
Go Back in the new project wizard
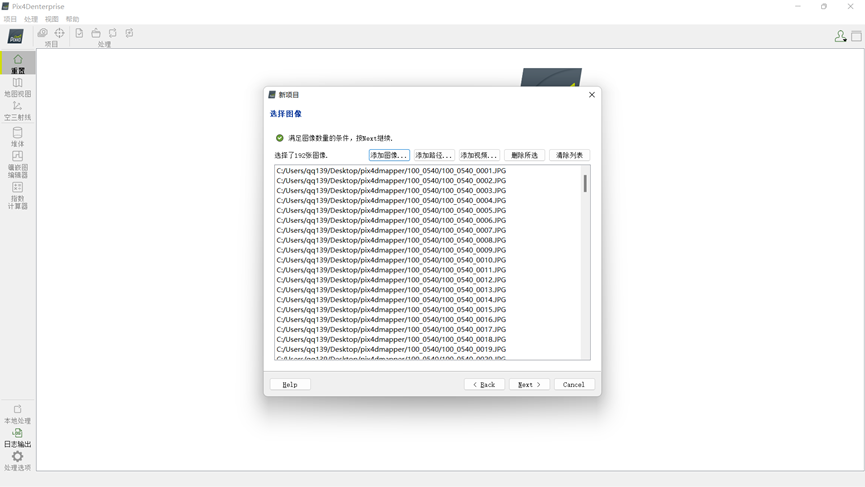(484, 384)
